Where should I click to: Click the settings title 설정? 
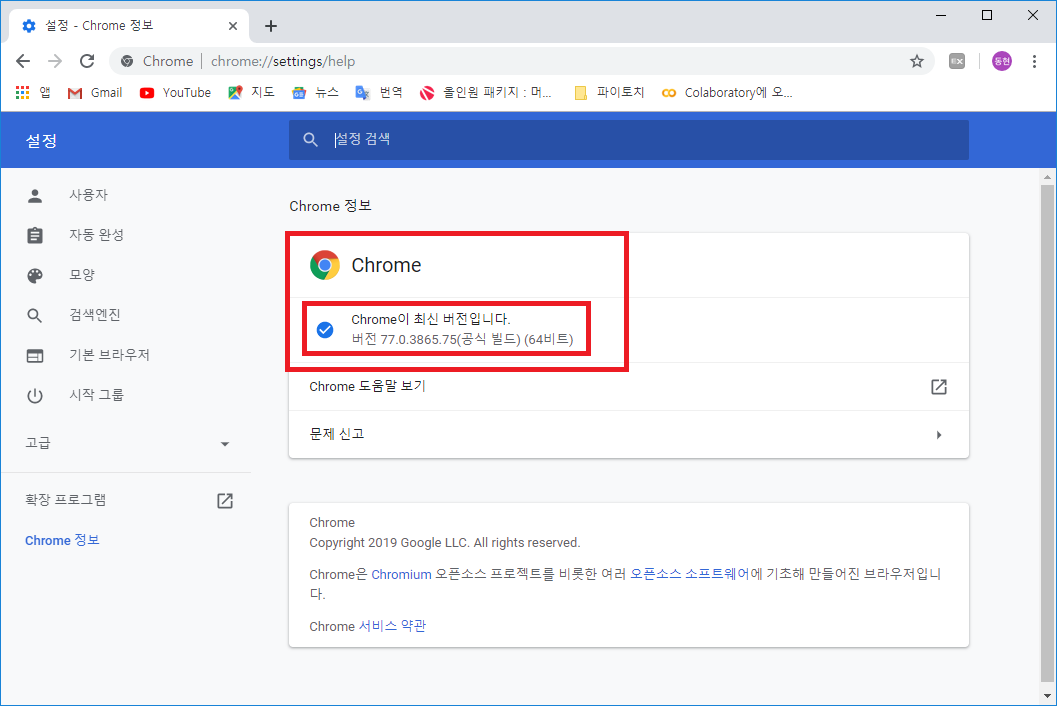pyautogui.click(x=41, y=140)
